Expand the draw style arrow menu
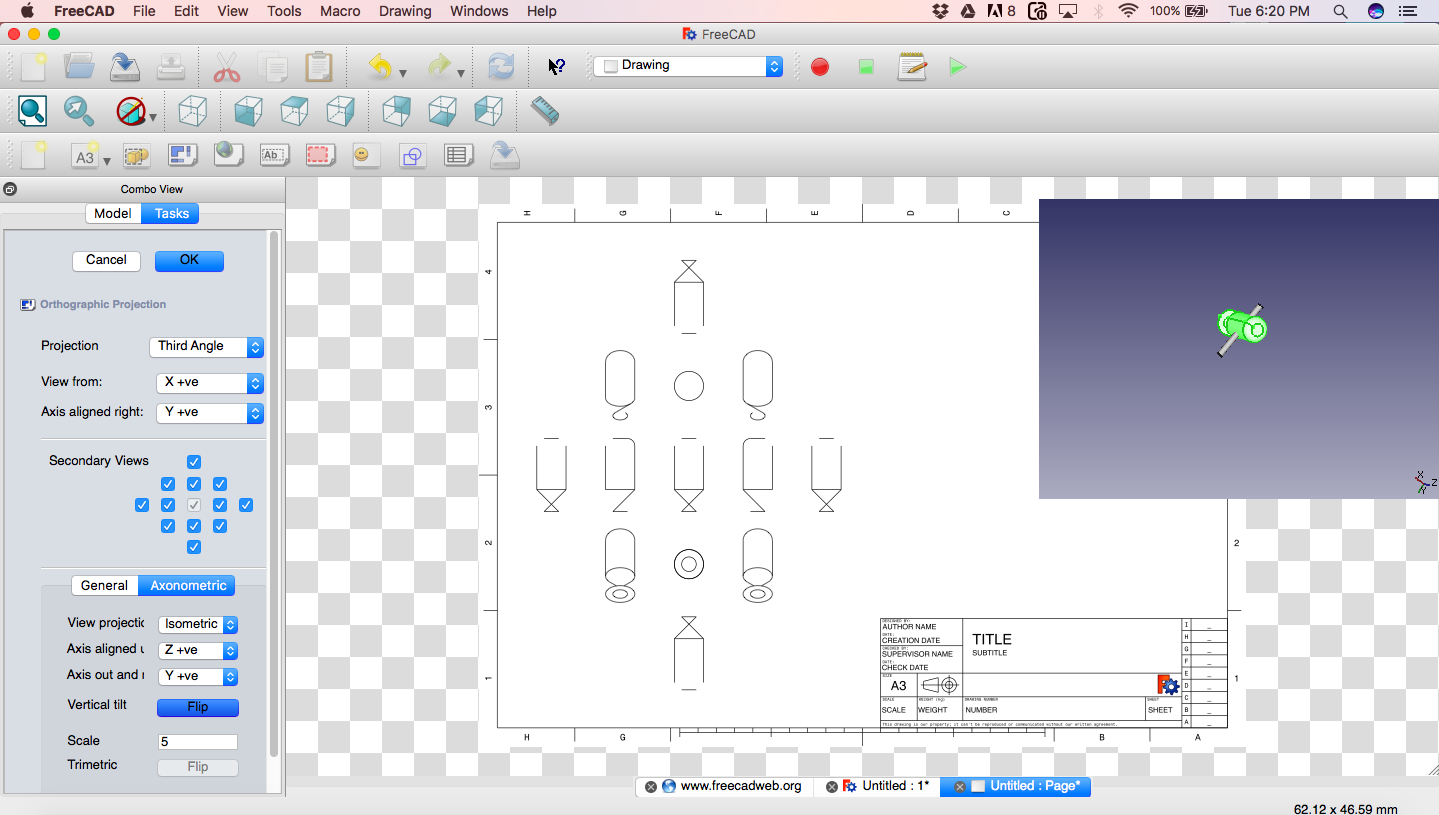 pyautogui.click(x=153, y=118)
